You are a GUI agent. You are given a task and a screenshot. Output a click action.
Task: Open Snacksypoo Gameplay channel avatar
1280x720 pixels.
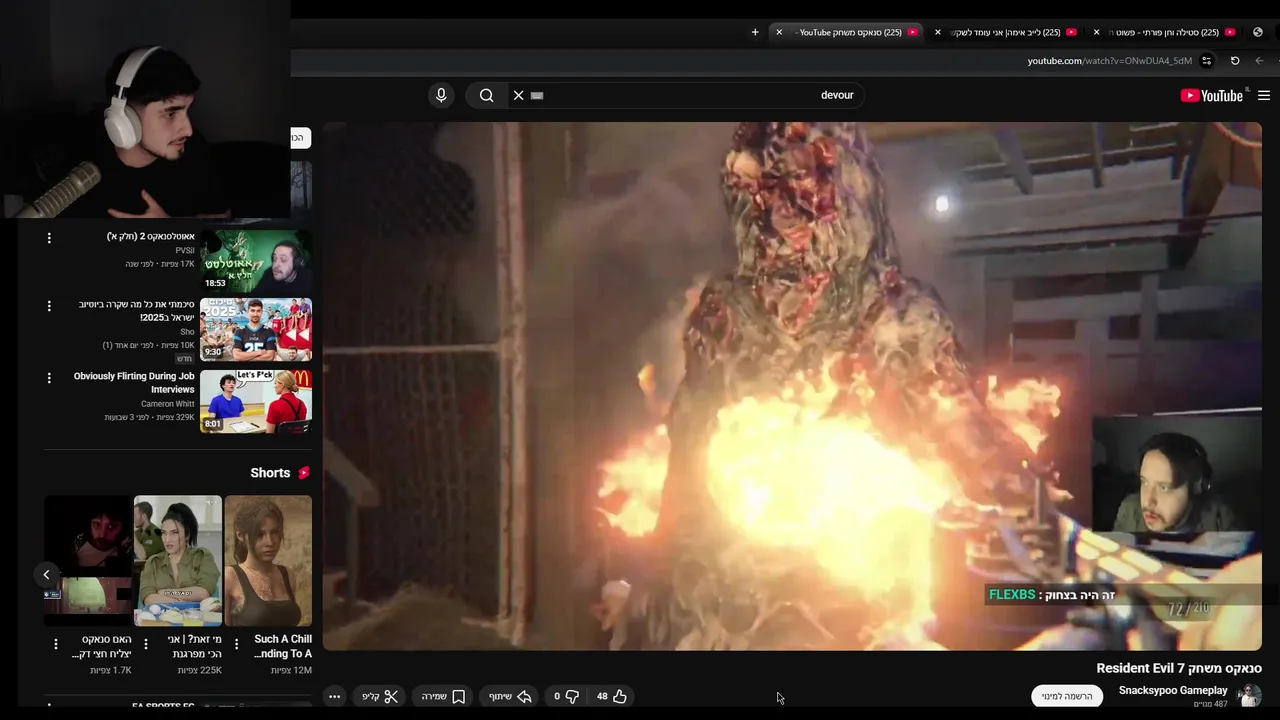pos(1249,696)
